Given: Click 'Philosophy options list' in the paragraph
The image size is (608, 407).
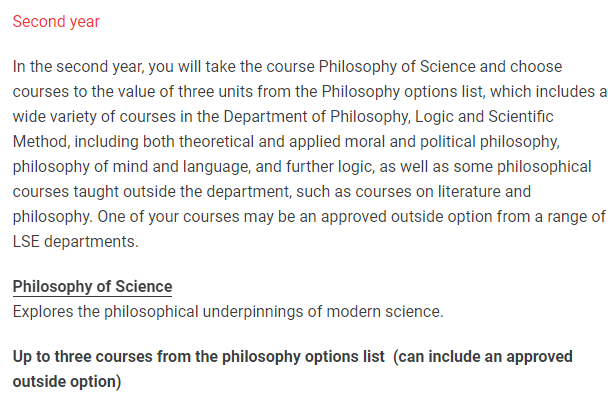Looking at the screenshot, I should [x=402, y=92].
